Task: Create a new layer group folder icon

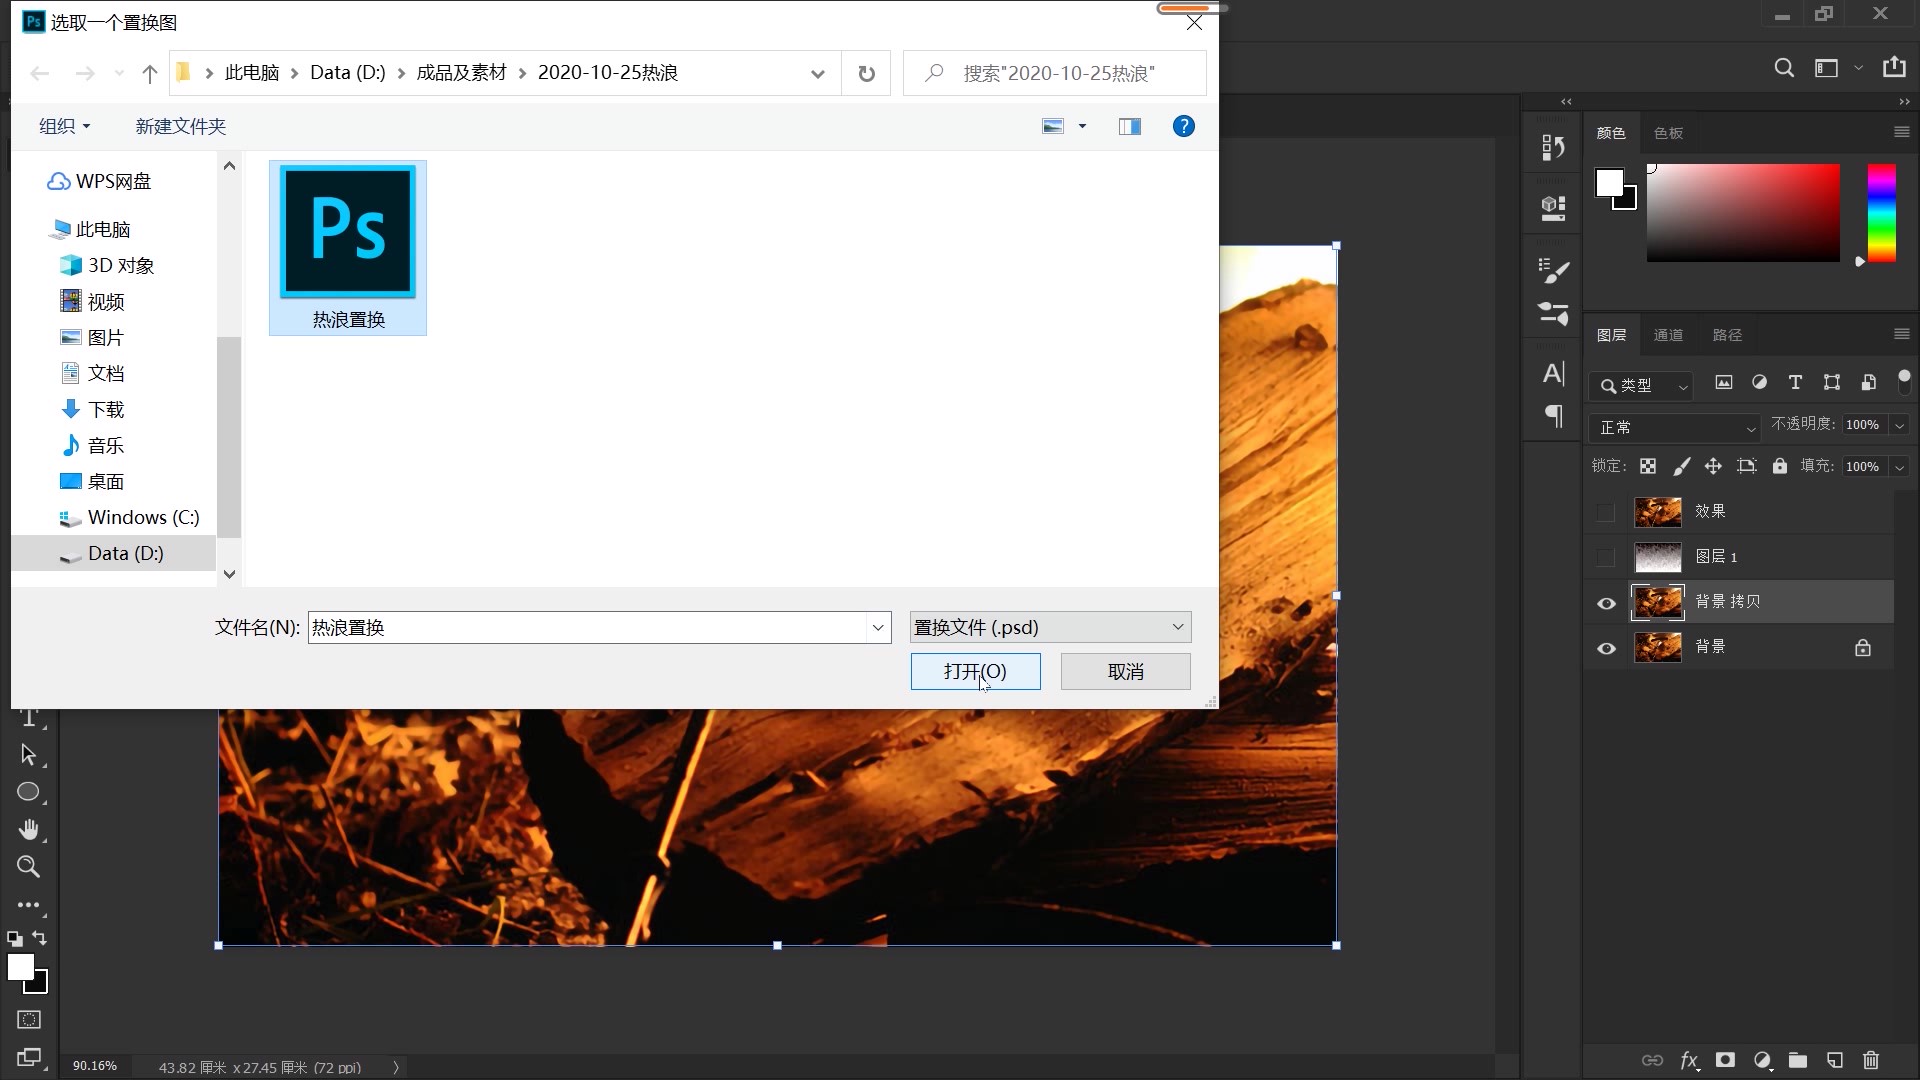Action: pyautogui.click(x=1798, y=1060)
